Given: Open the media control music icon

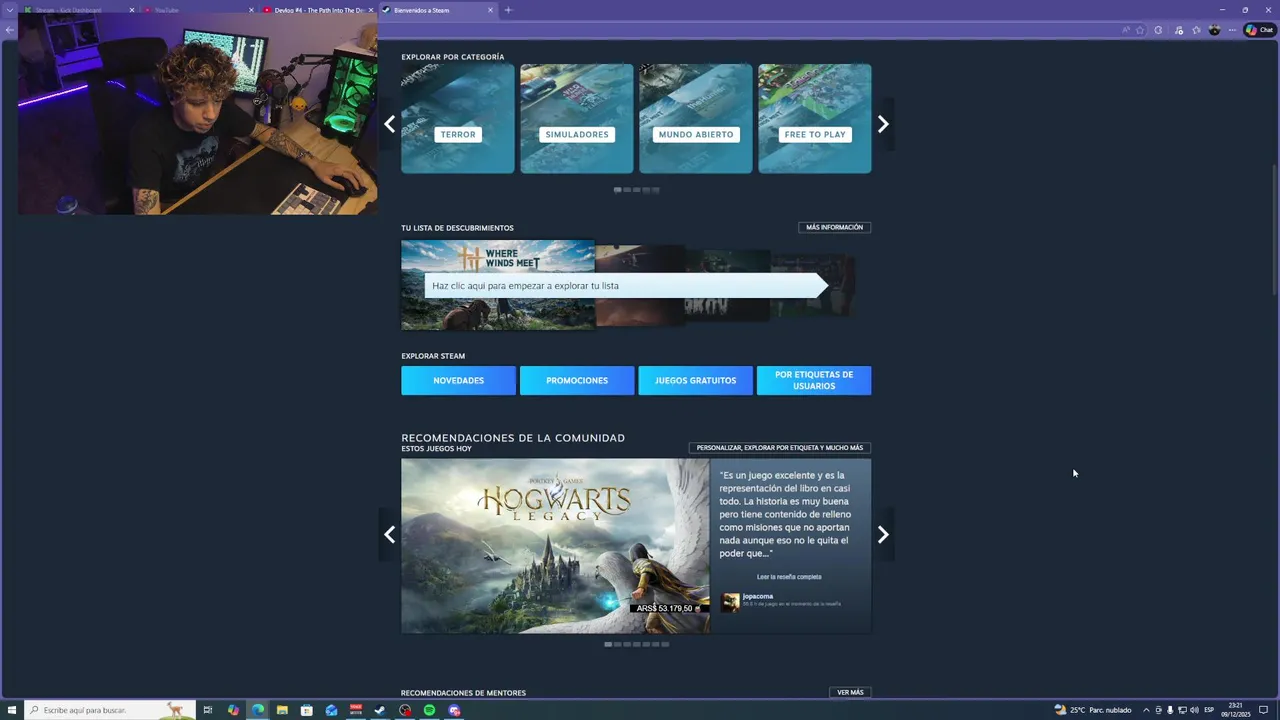Looking at the screenshot, I should (x=1179, y=30).
